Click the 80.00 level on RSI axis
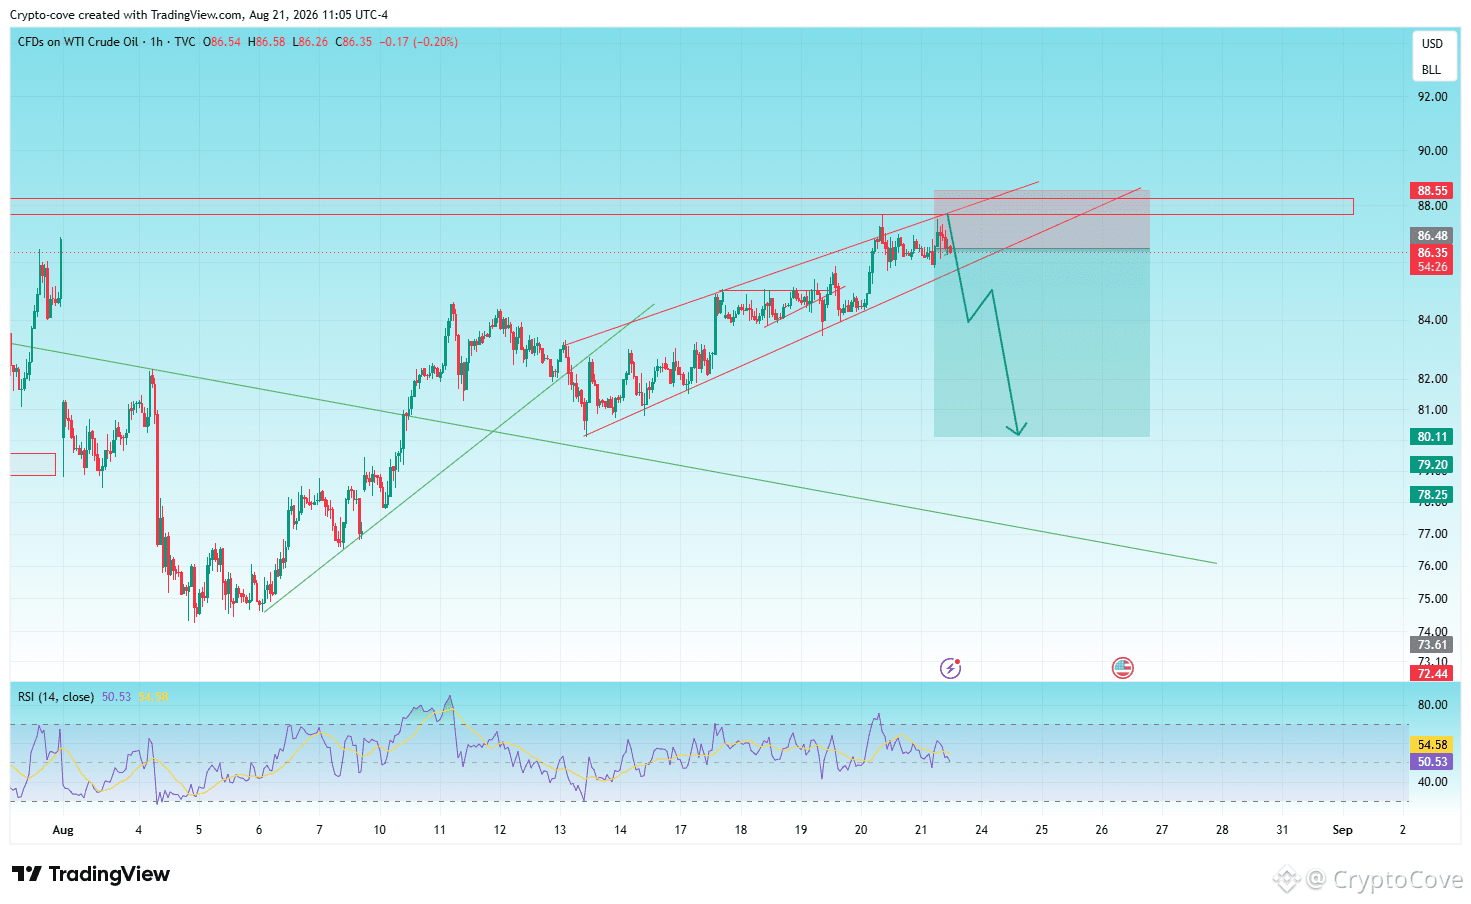The width and height of the screenshot is (1471, 904). pos(1432,705)
